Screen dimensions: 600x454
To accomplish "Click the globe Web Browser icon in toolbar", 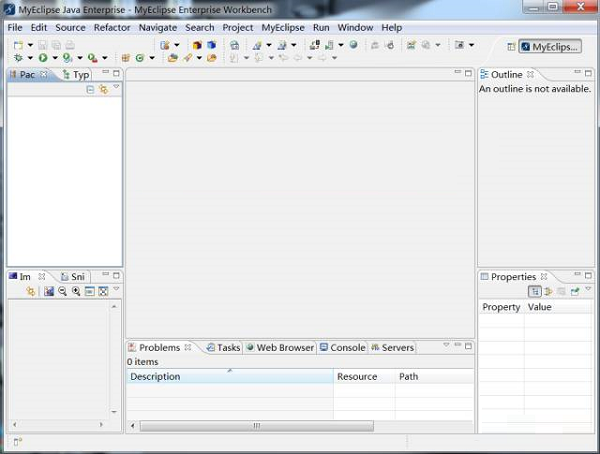I will pos(354,45).
